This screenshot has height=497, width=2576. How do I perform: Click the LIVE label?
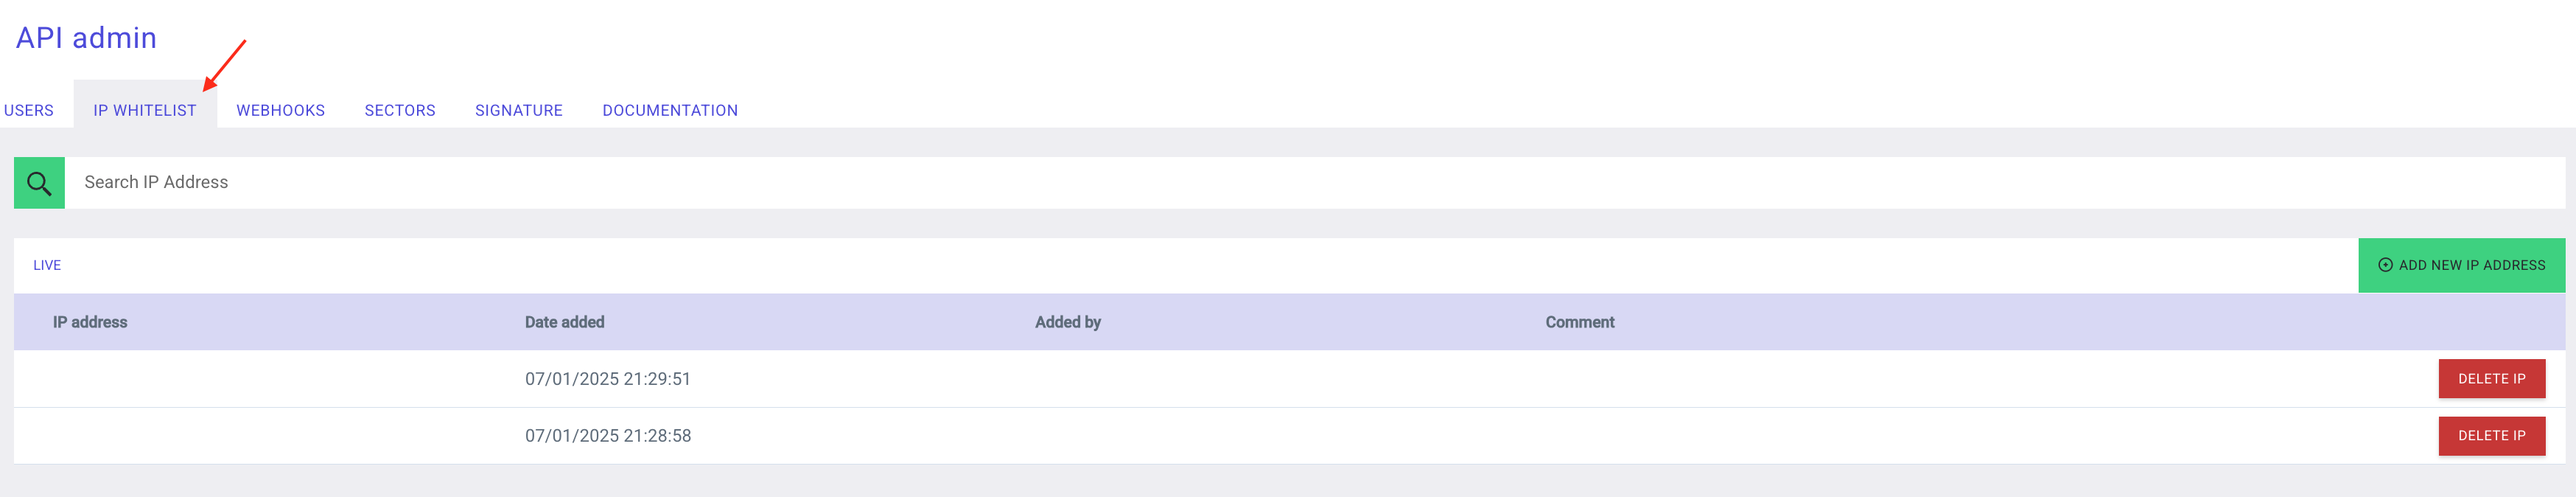47,265
